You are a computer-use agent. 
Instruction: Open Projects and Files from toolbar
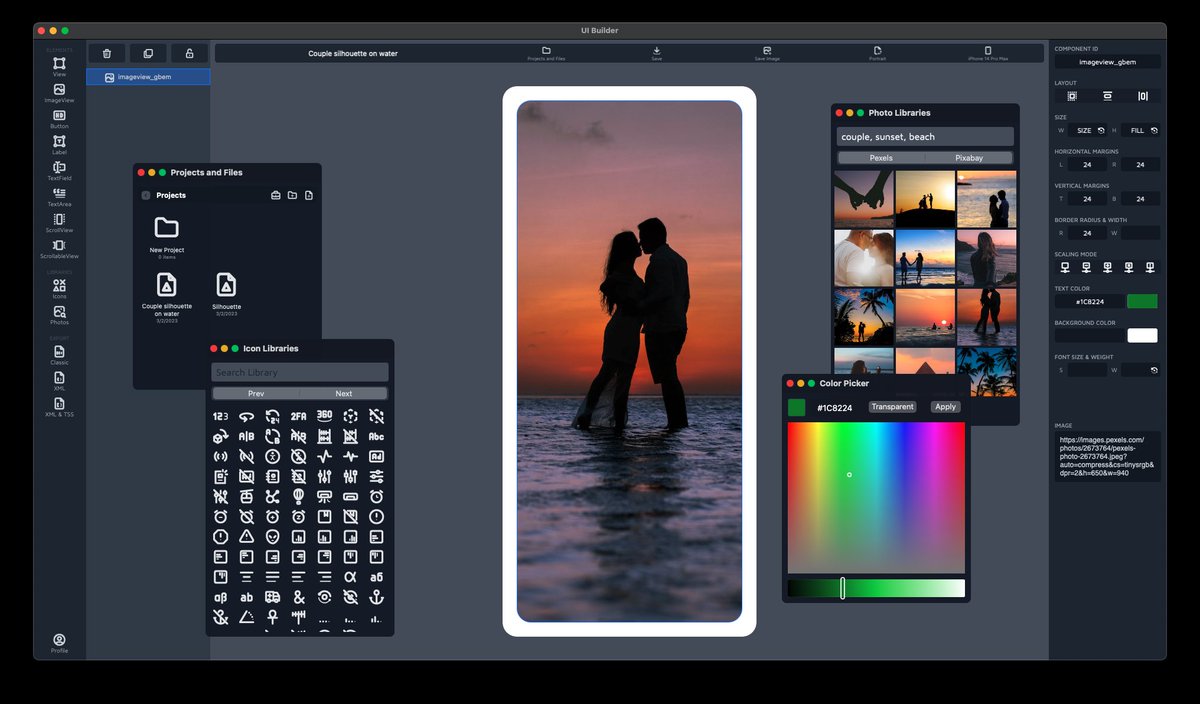point(546,53)
